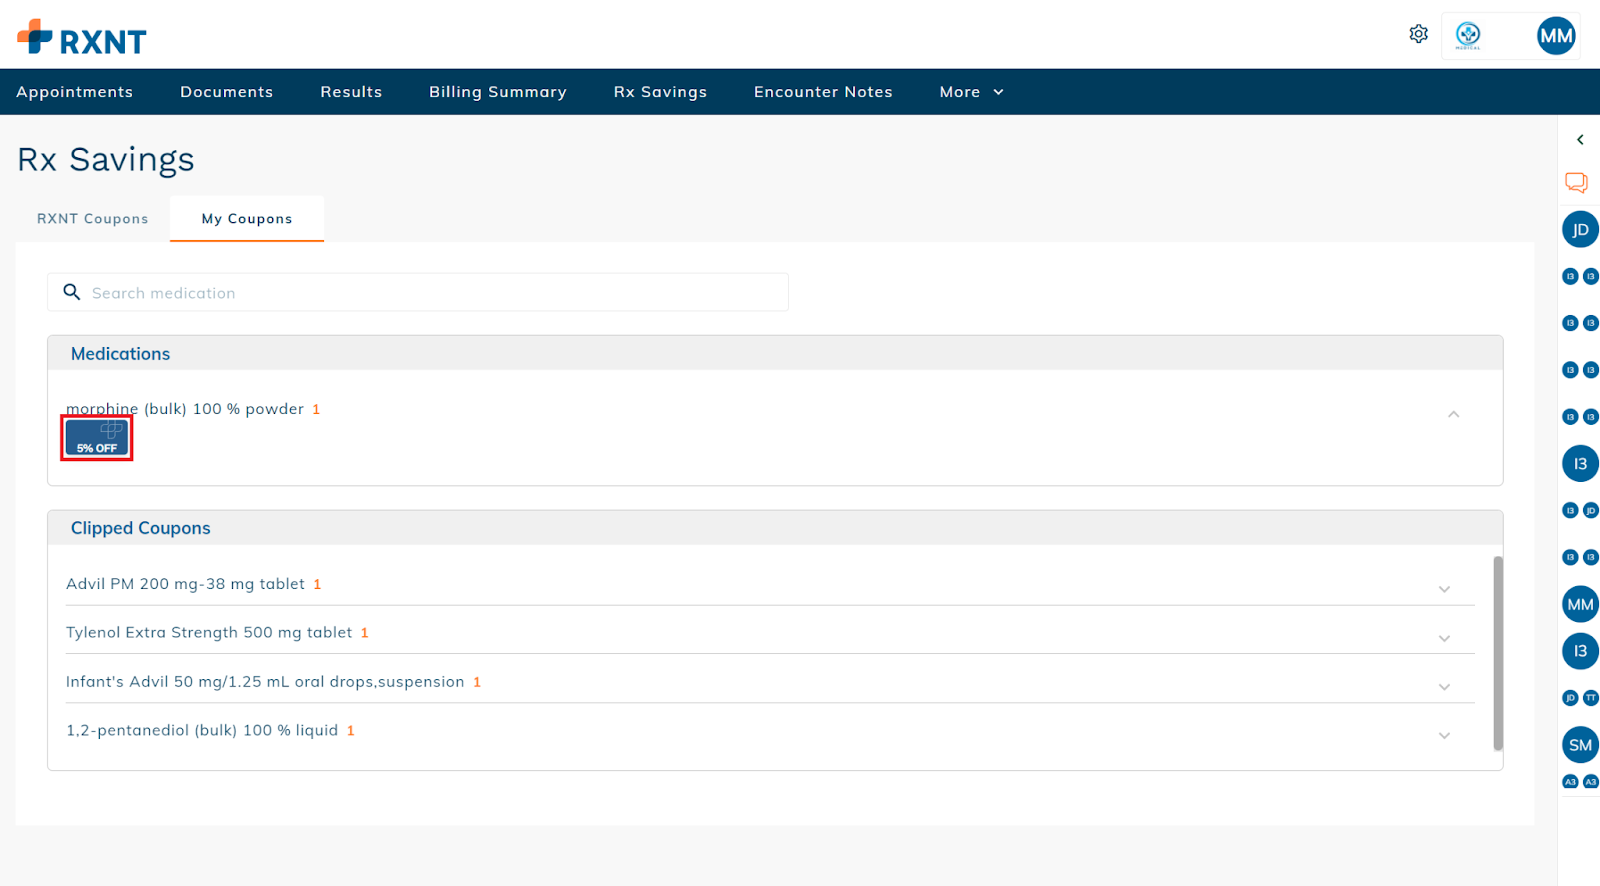Click Advil PM 200 mg-38 mg tablet
This screenshot has height=886, width=1600.
(185, 584)
